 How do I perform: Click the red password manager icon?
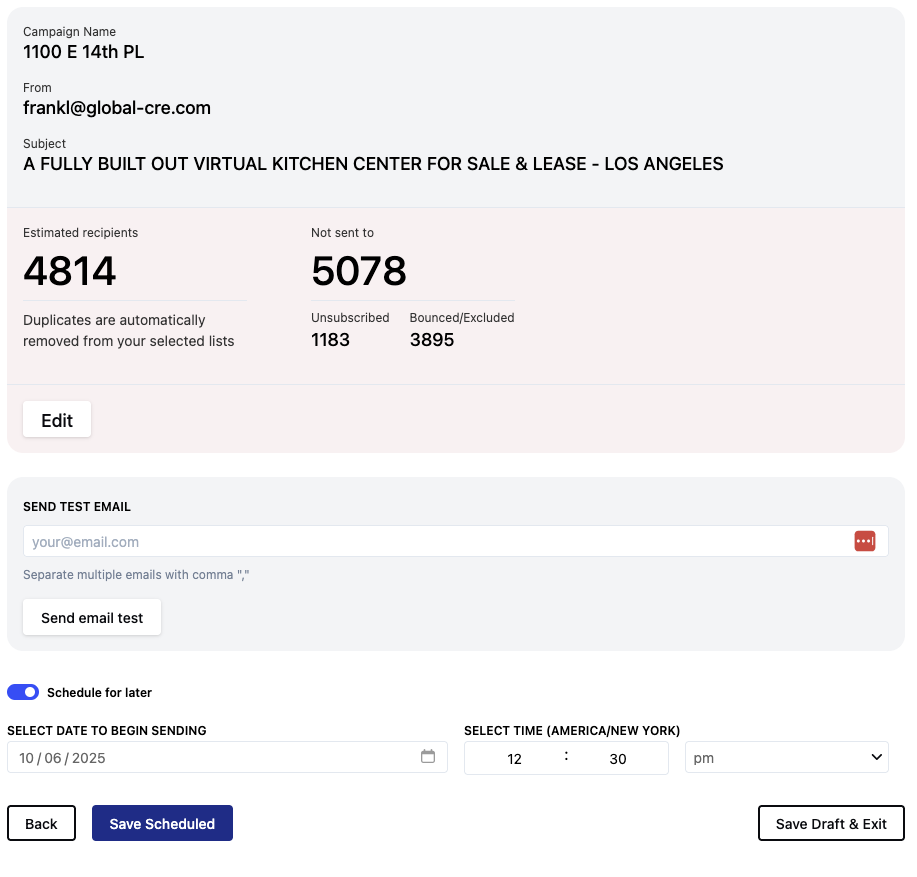click(864, 541)
